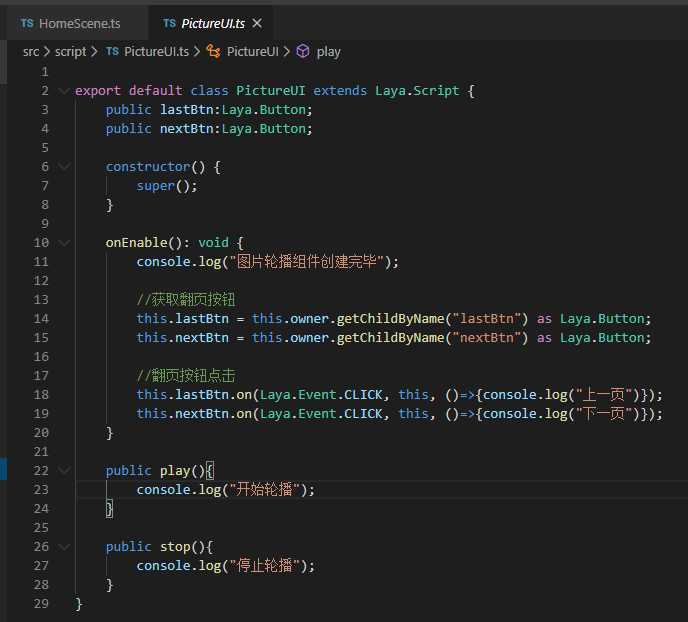Click the comment '//翻页按钮点击'
Screen dimensions: 688x622
click(x=186, y=376)
